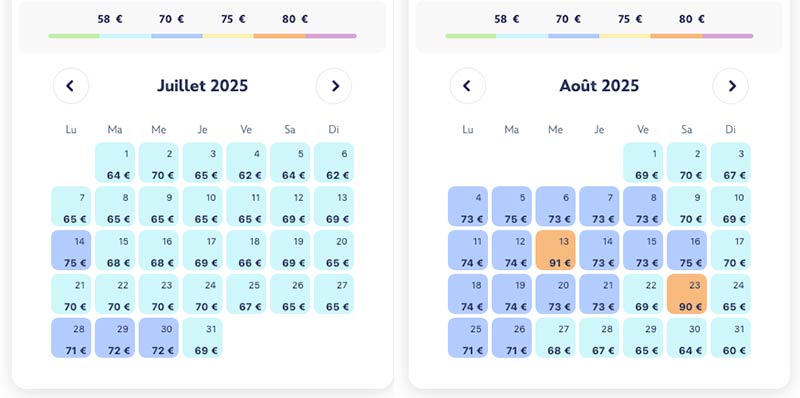Click previous month arrow beside Août 2025
The height and width of the screenshot is (398, 800).
point(467,86)
